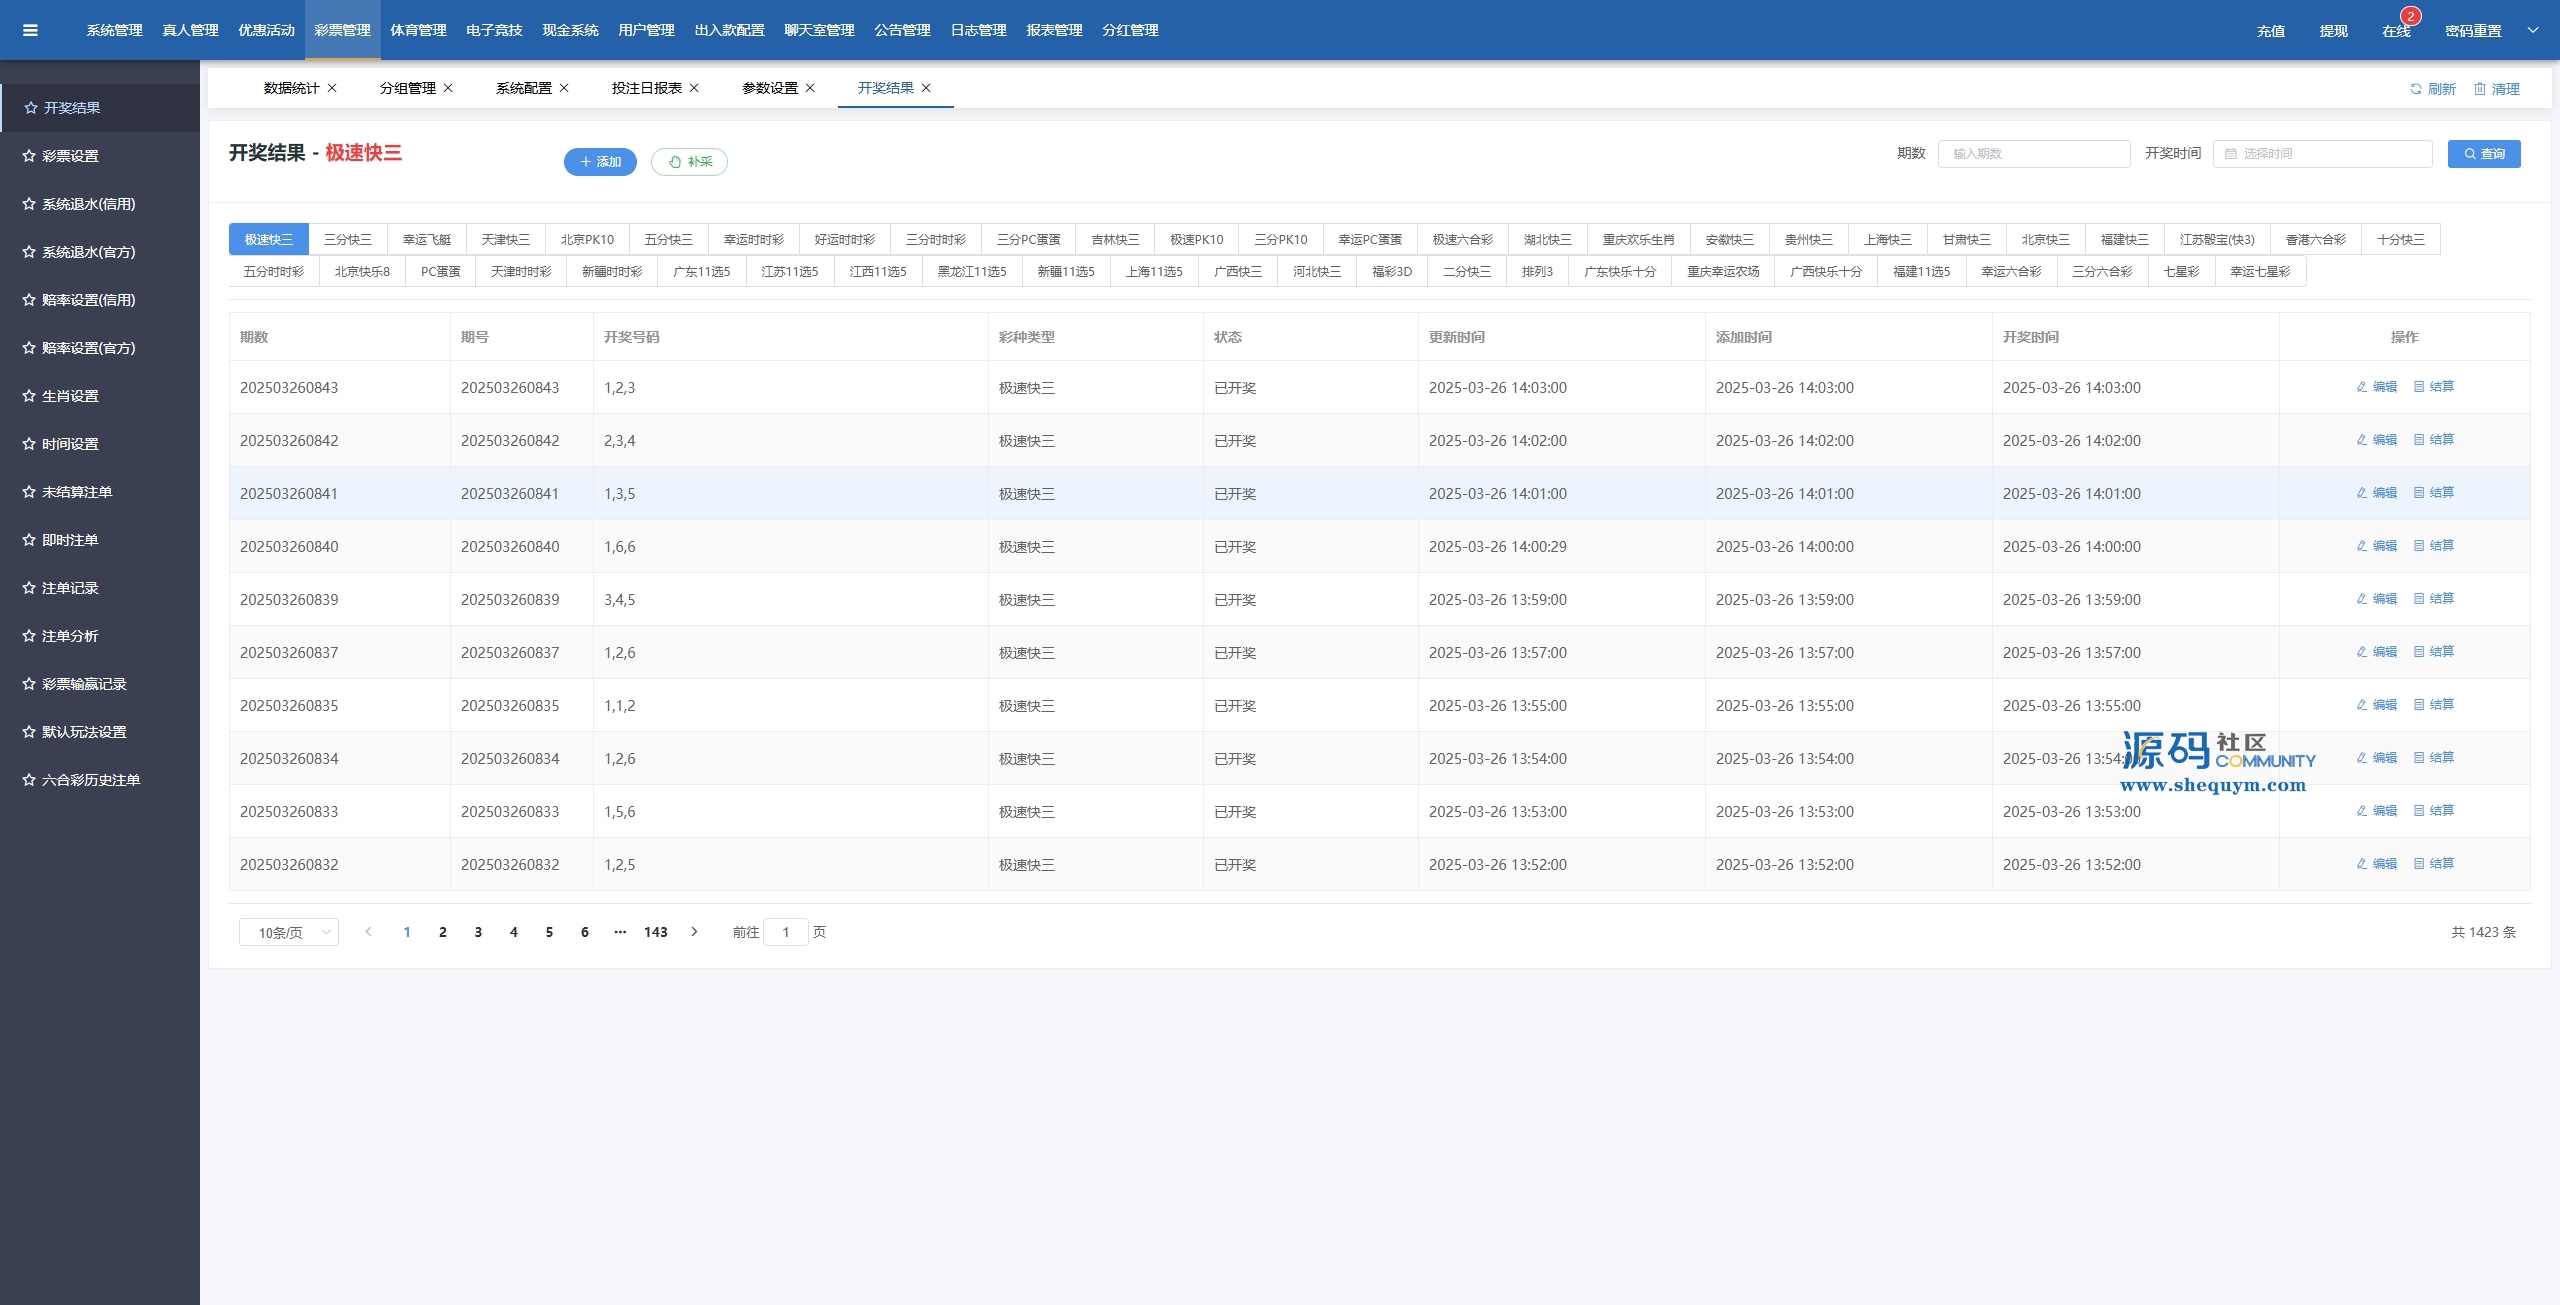2560x1305 pixels.
Task: Click the trash icon labeled 清理
Action: (2480, 89)
